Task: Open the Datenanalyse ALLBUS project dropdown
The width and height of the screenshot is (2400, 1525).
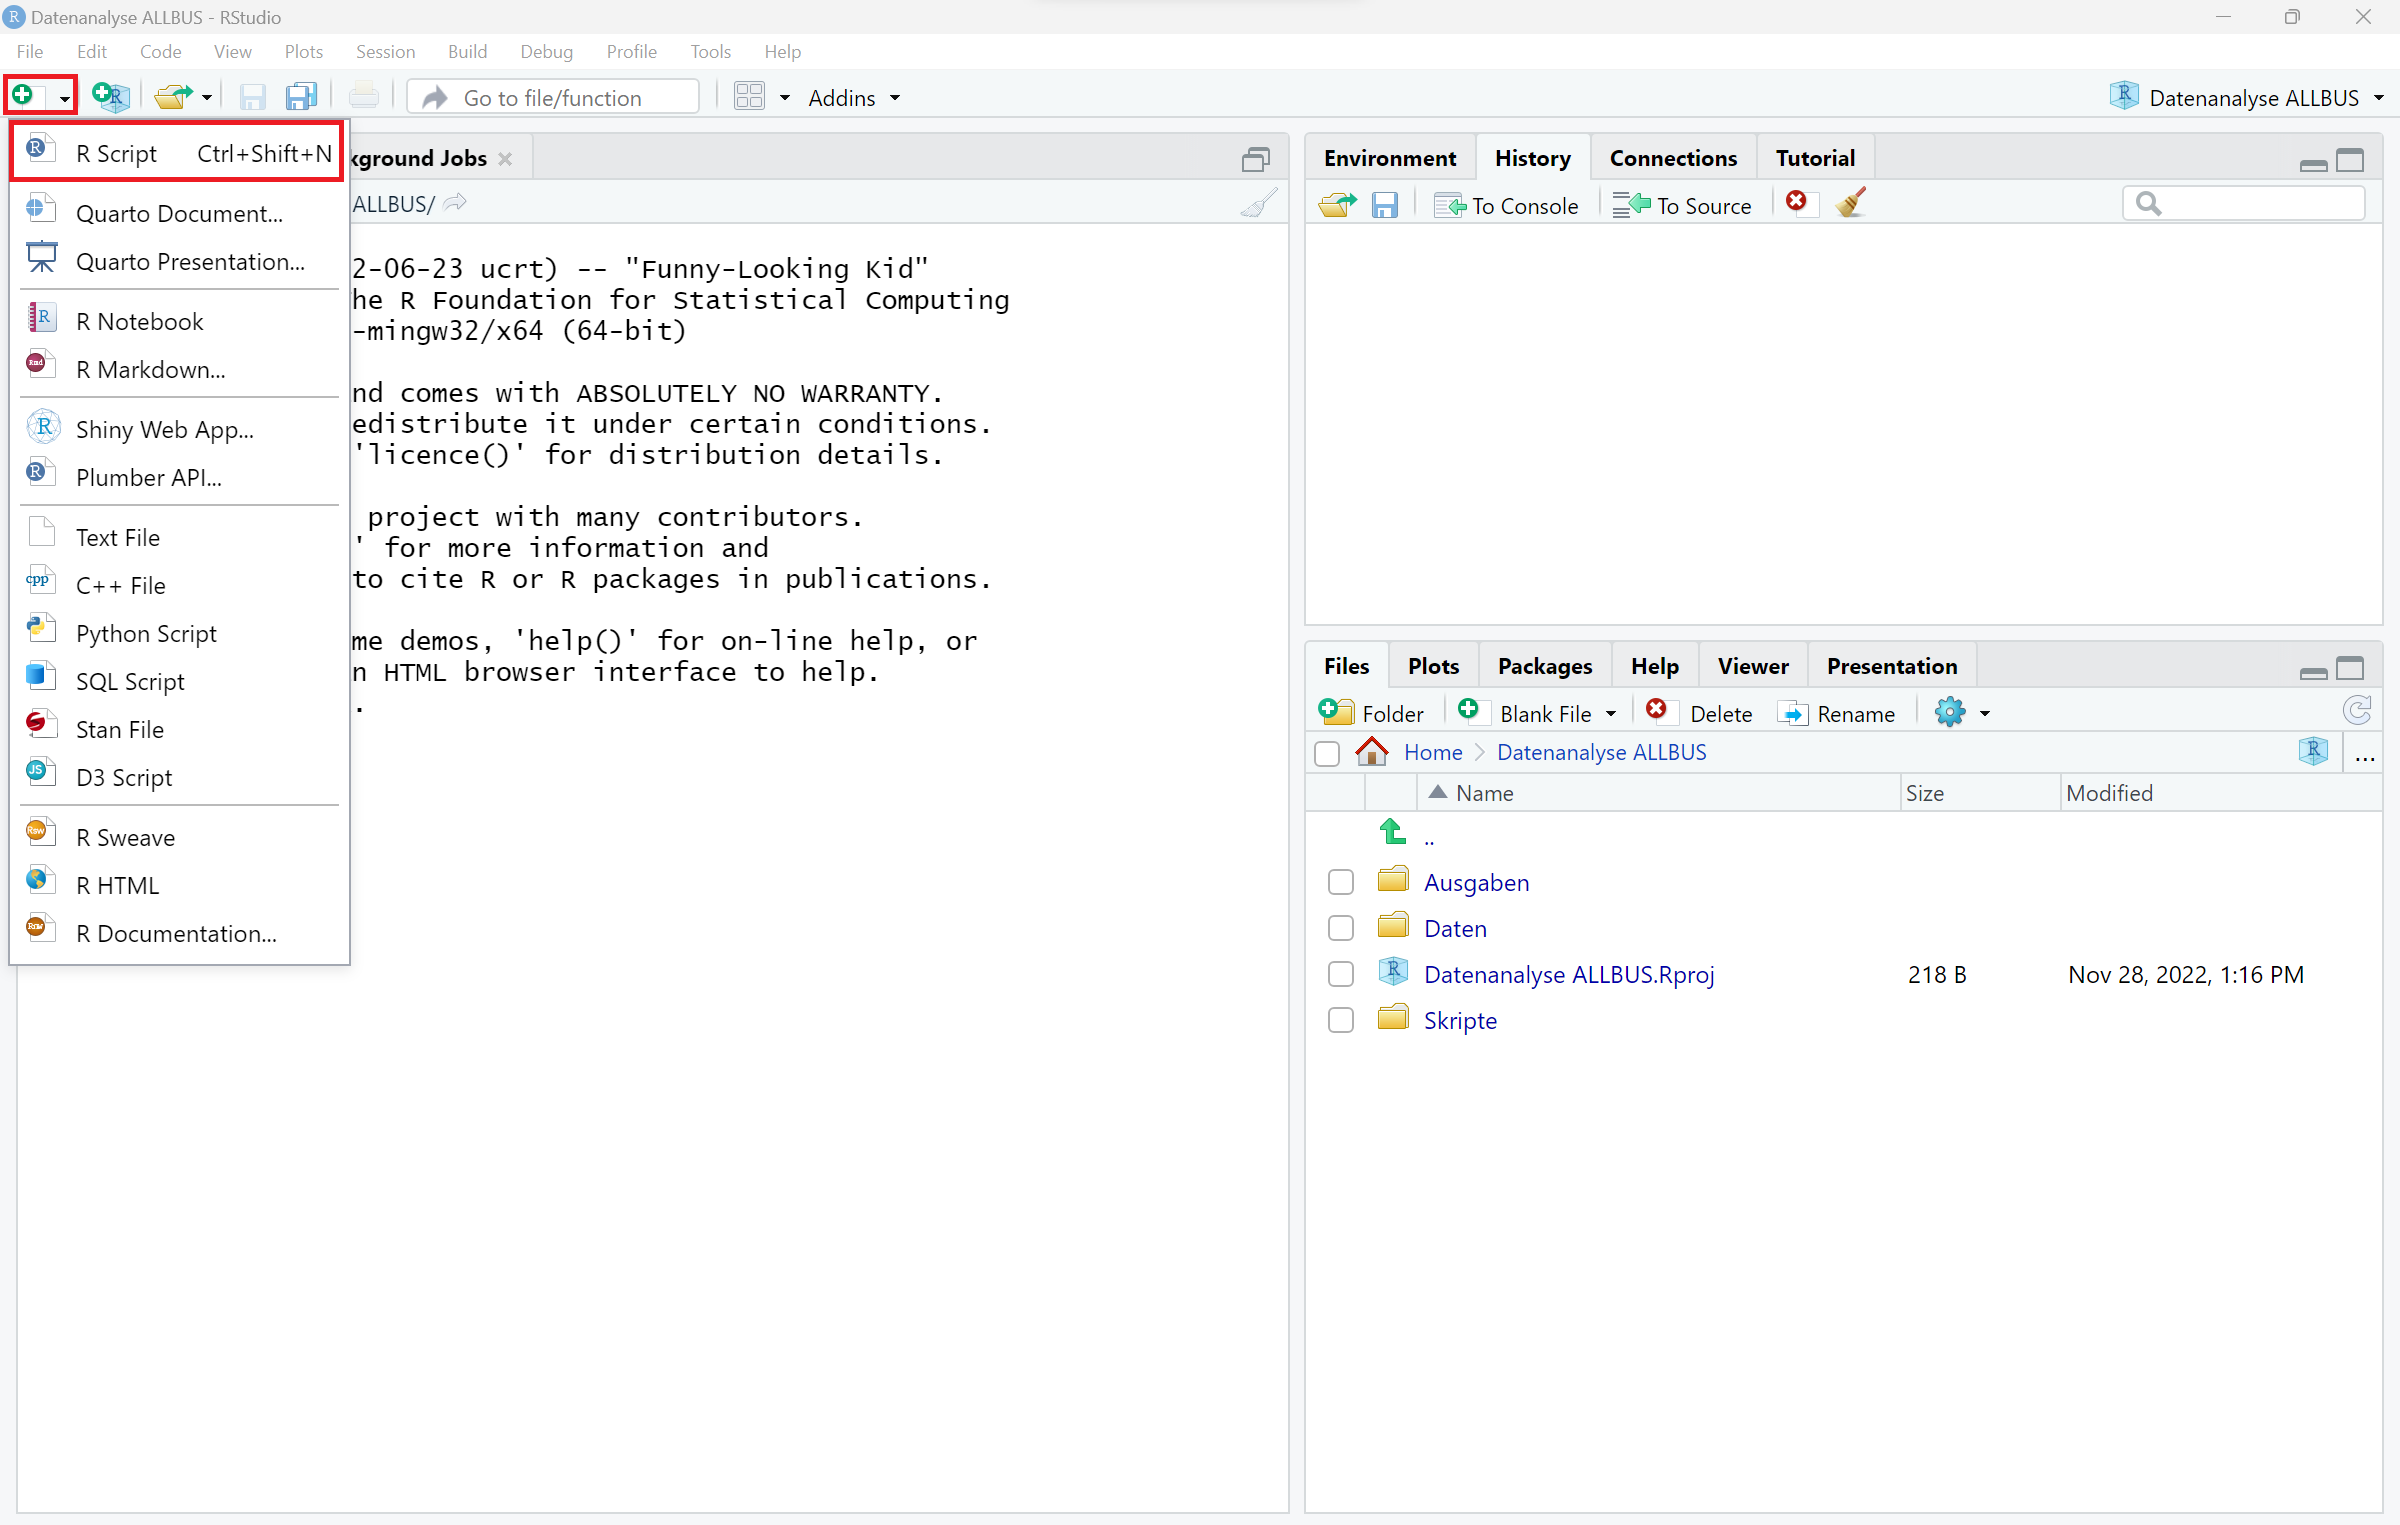Action: pos(2378,98)
